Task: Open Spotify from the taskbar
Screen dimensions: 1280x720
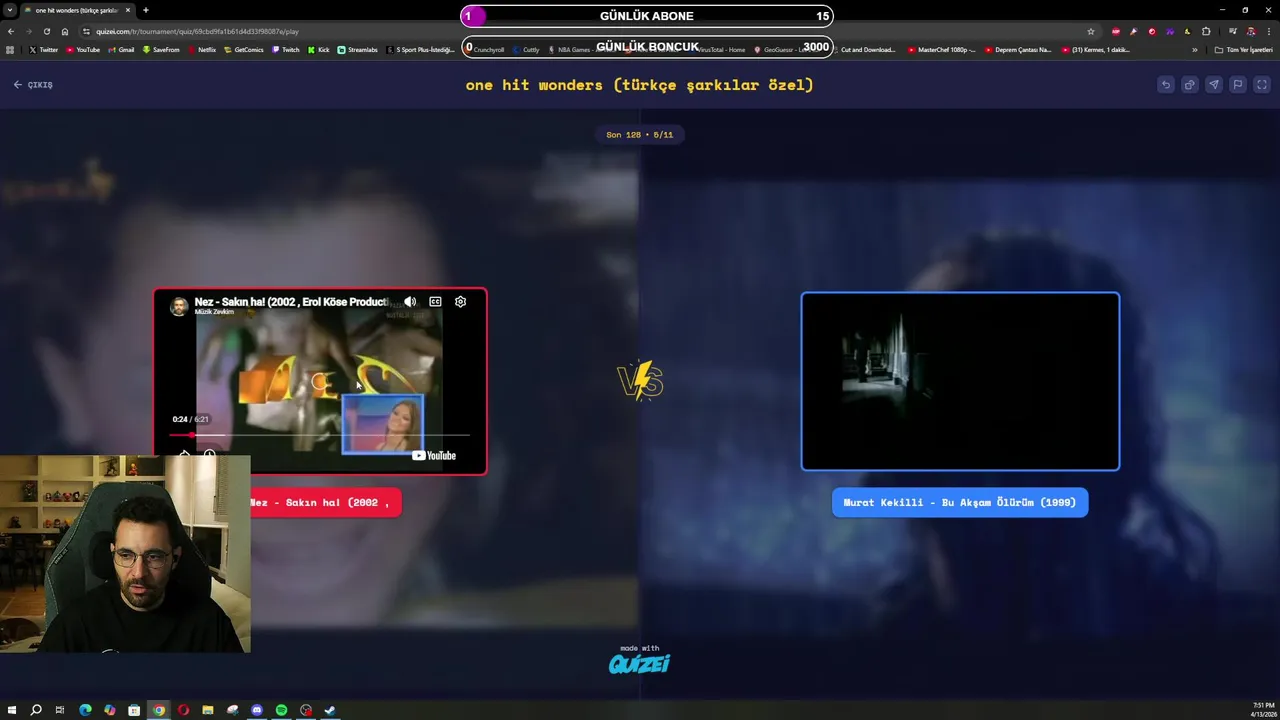Action: (281, 710)
